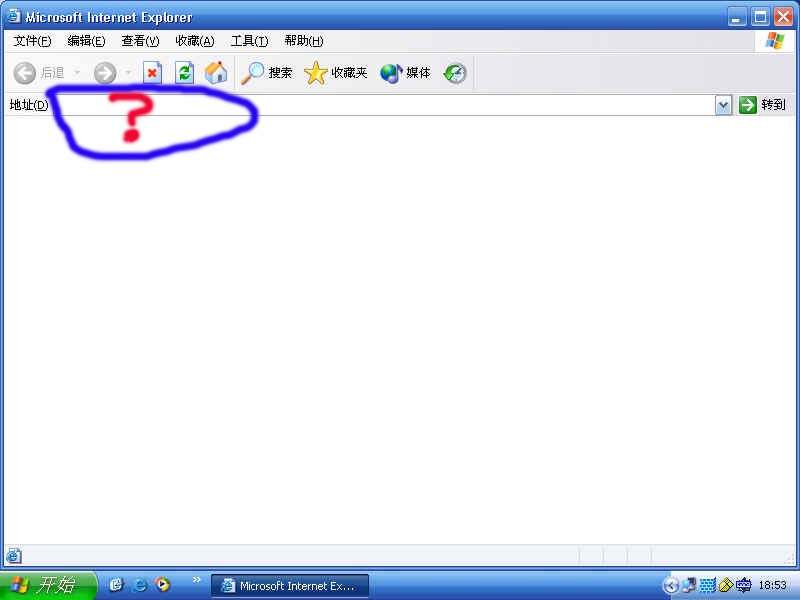
Task: Click the title bar IE document icon
Action: (x=13, y=16)
